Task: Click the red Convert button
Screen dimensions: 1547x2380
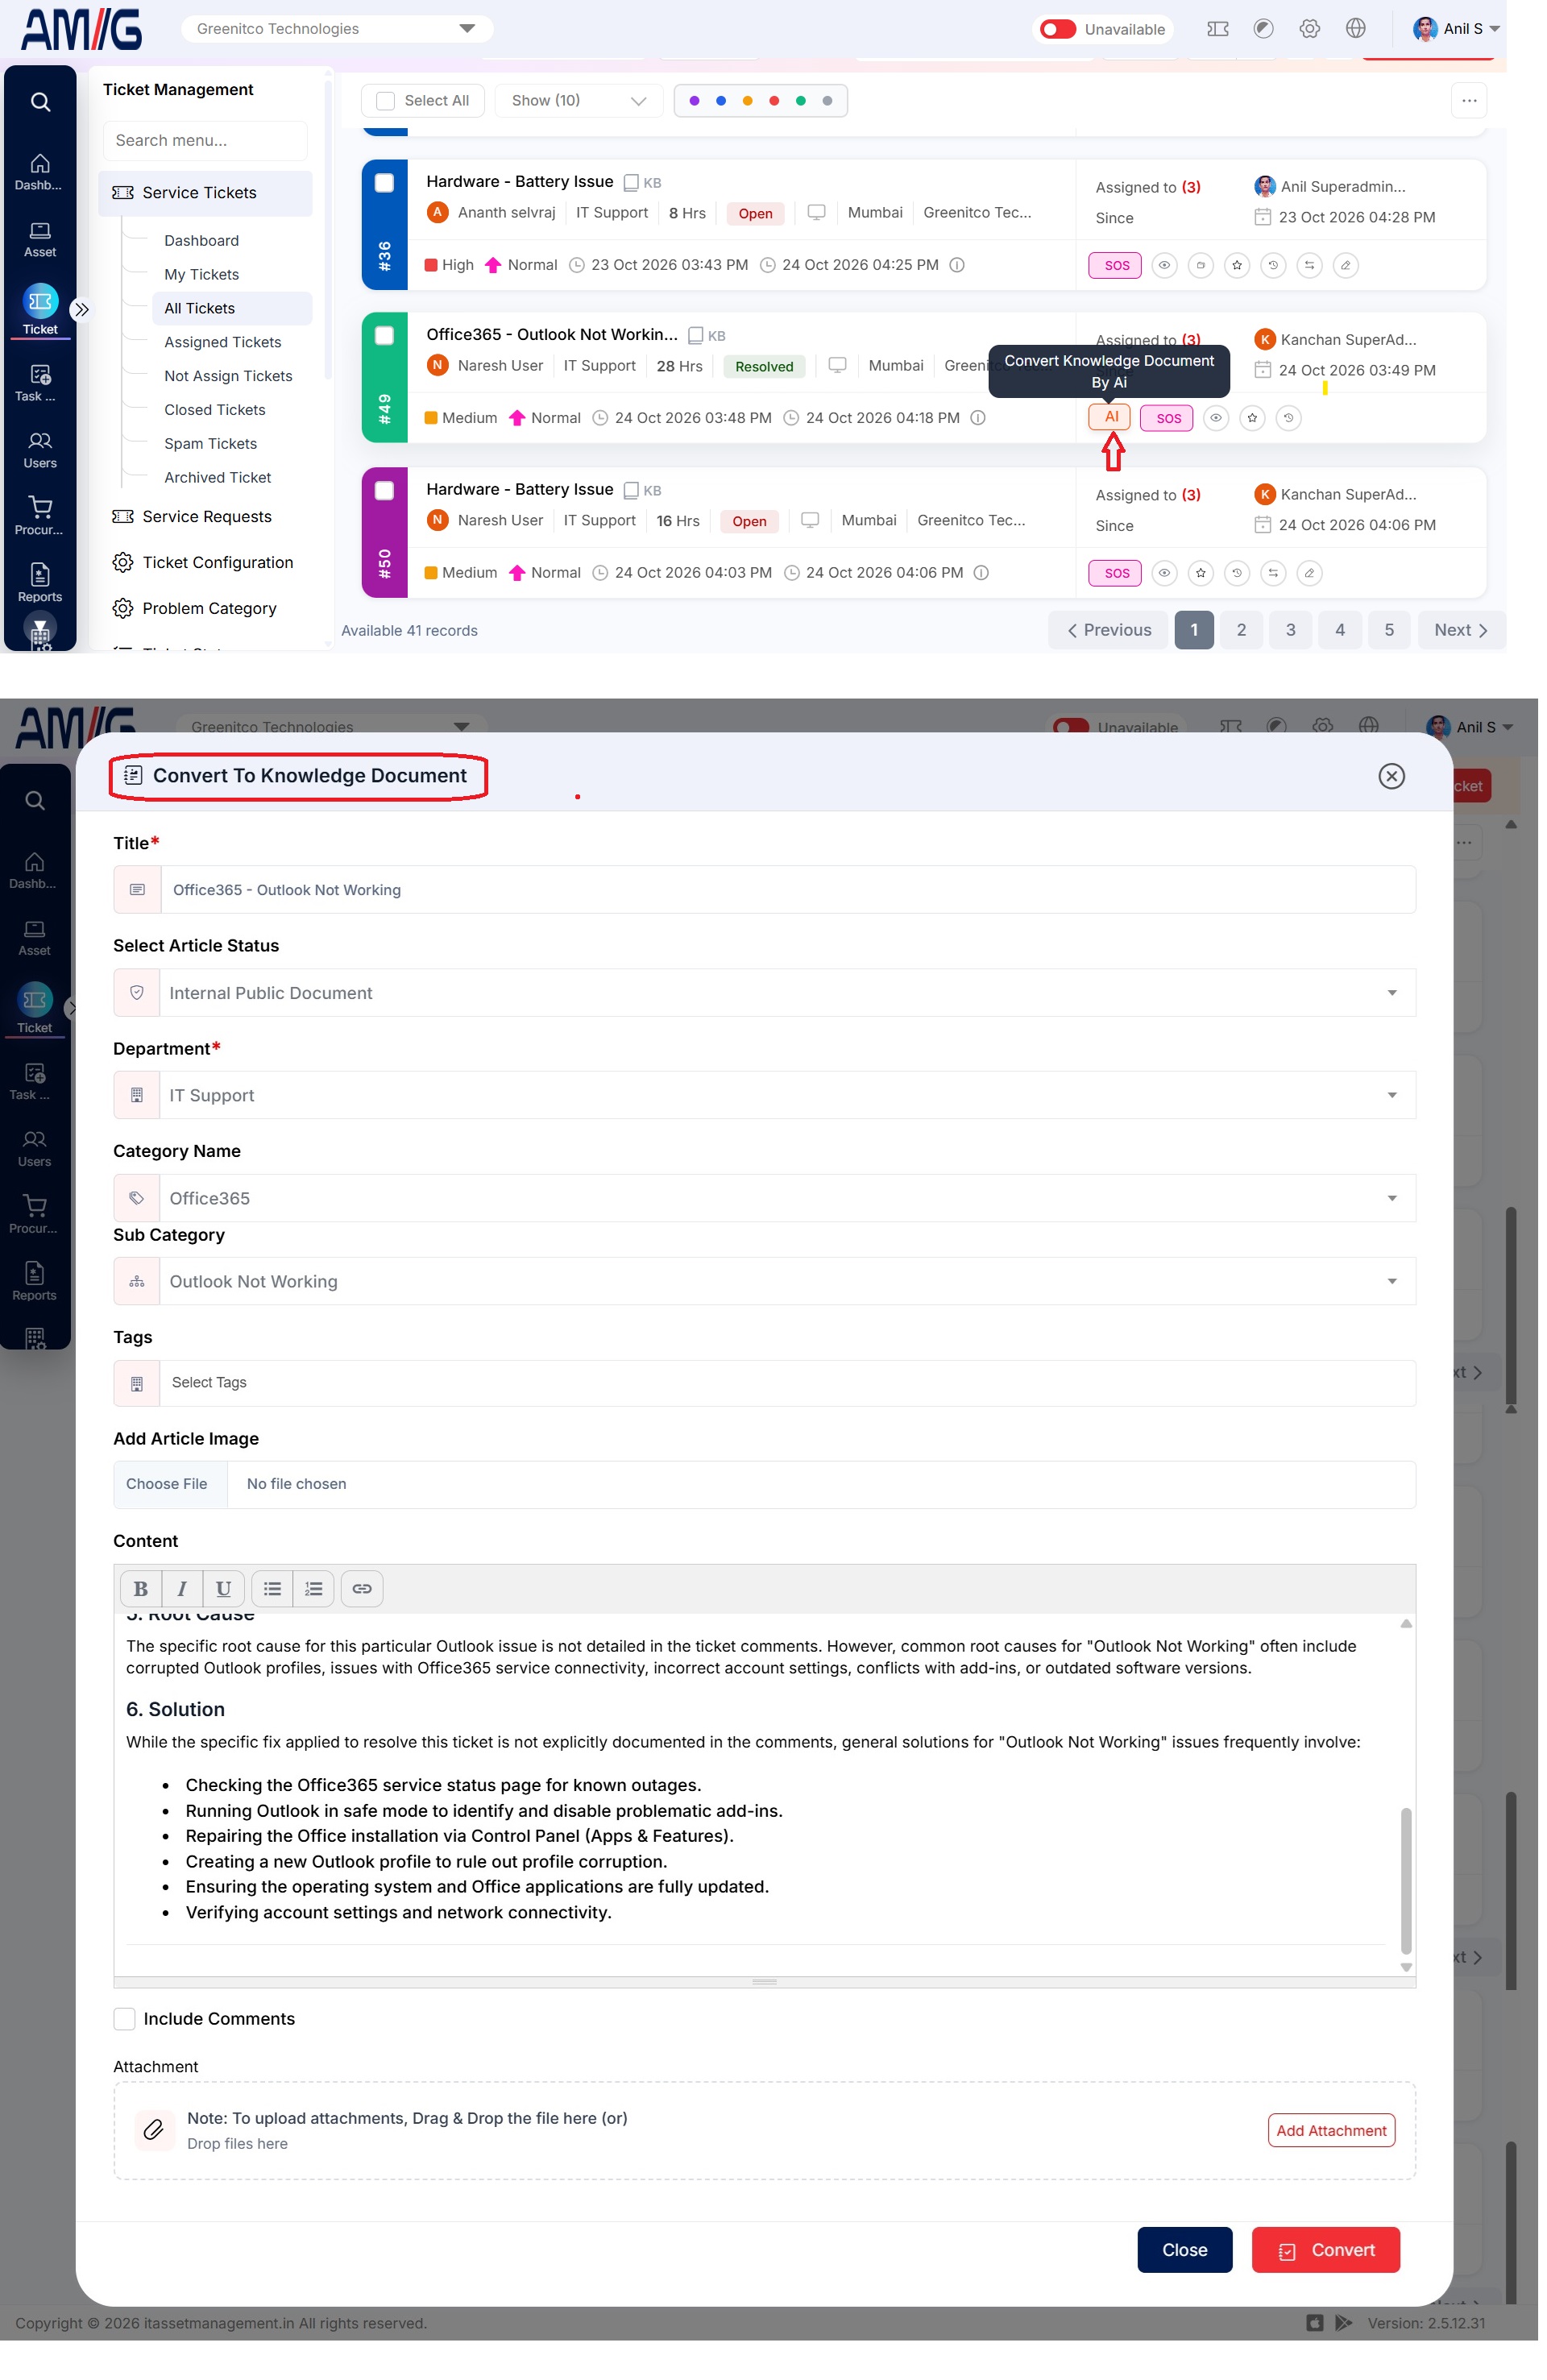Action: [1325, 2250]
